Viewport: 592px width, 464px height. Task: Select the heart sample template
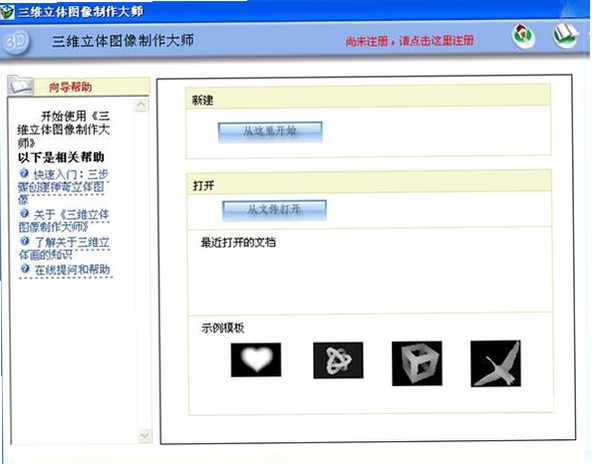(256, 359)
